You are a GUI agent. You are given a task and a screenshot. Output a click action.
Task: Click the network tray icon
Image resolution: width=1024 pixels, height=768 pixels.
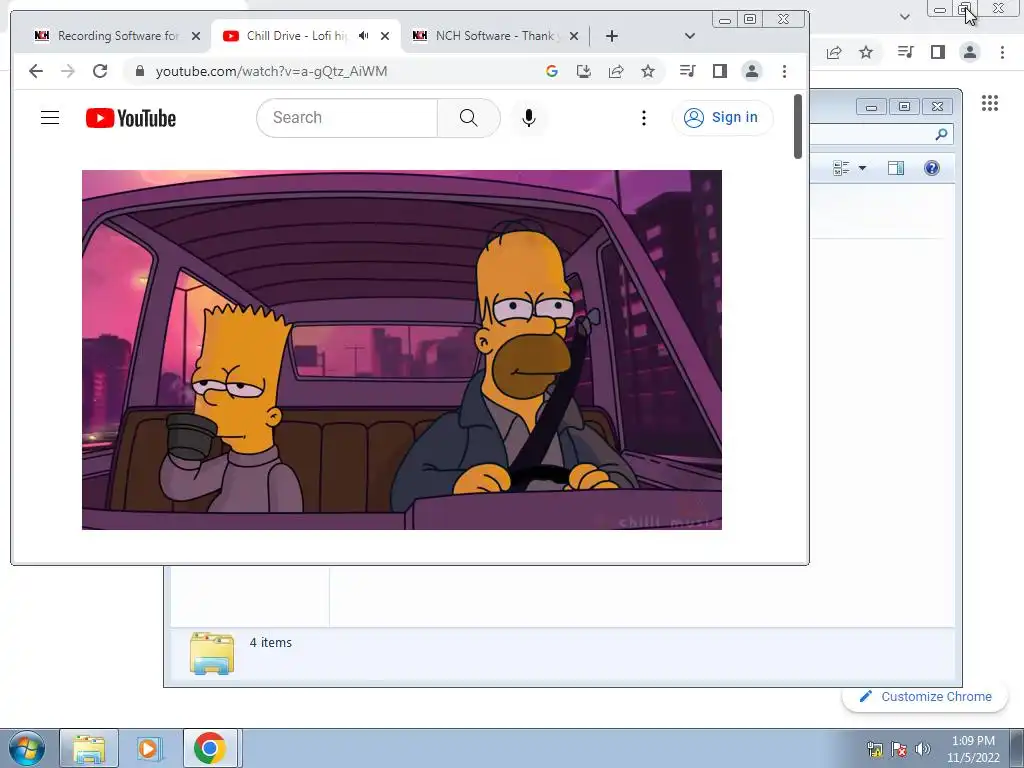click(874, 749)
